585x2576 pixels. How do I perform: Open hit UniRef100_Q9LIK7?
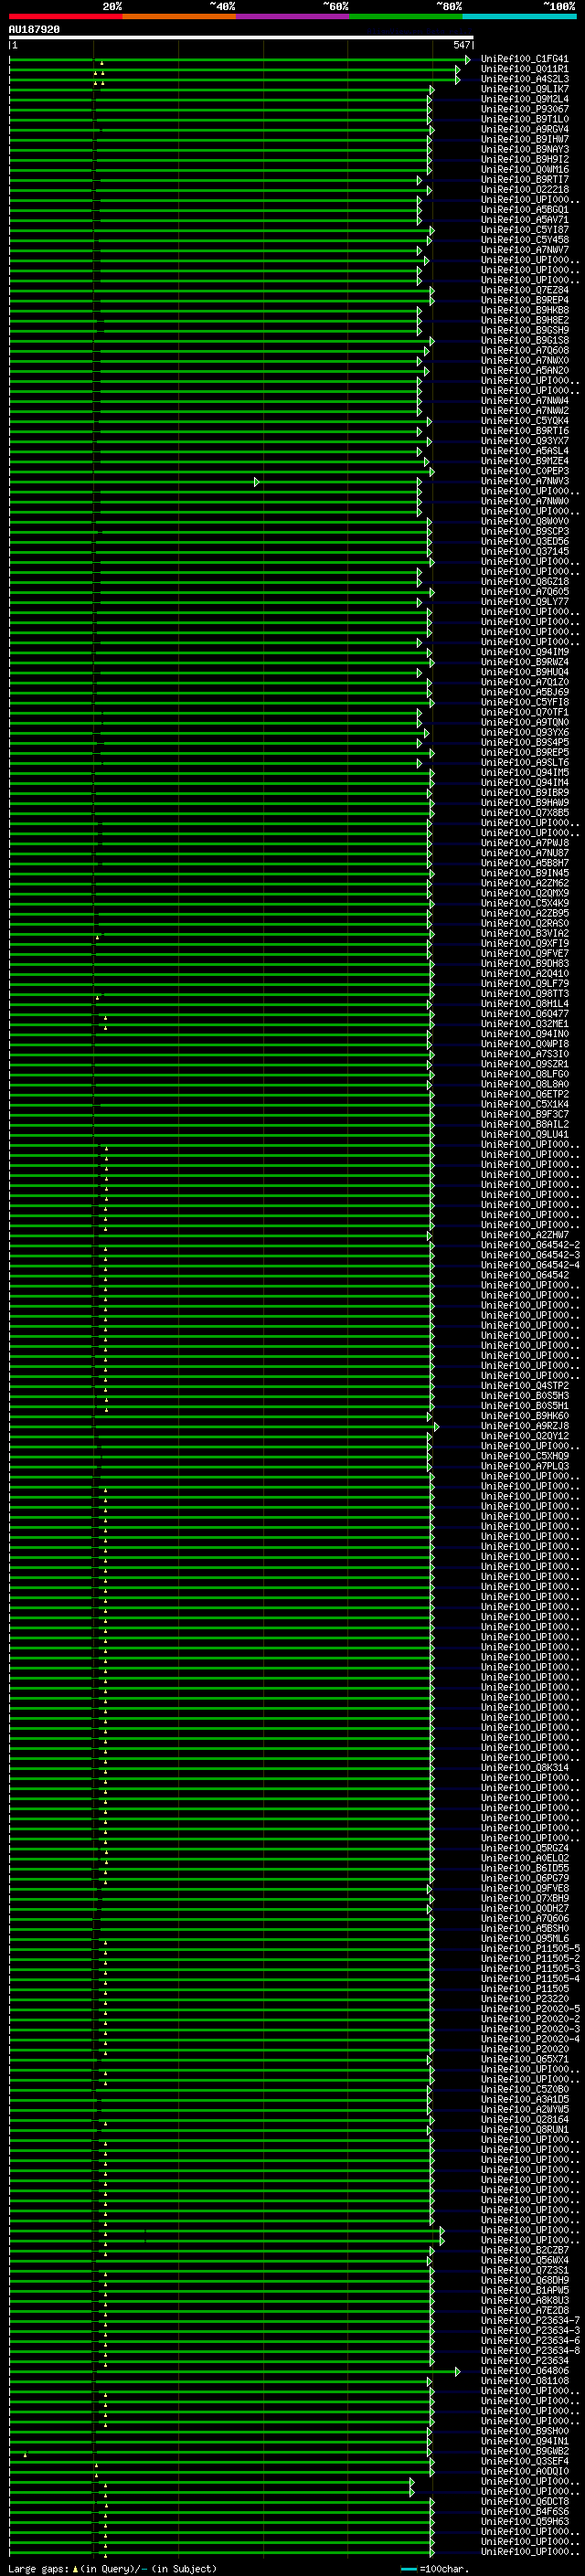(x=525, y=89)
